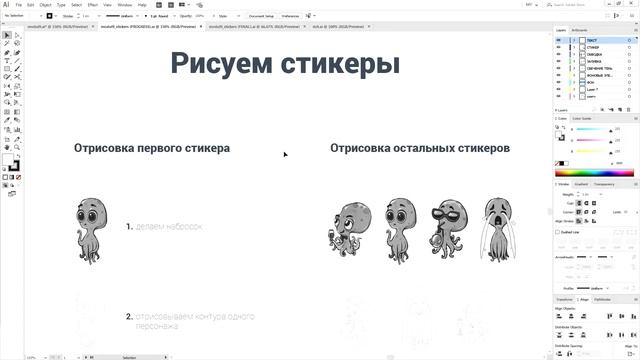Select the Type tool
This screenshot has height=360, width=640.
click(x=7, y=61)
